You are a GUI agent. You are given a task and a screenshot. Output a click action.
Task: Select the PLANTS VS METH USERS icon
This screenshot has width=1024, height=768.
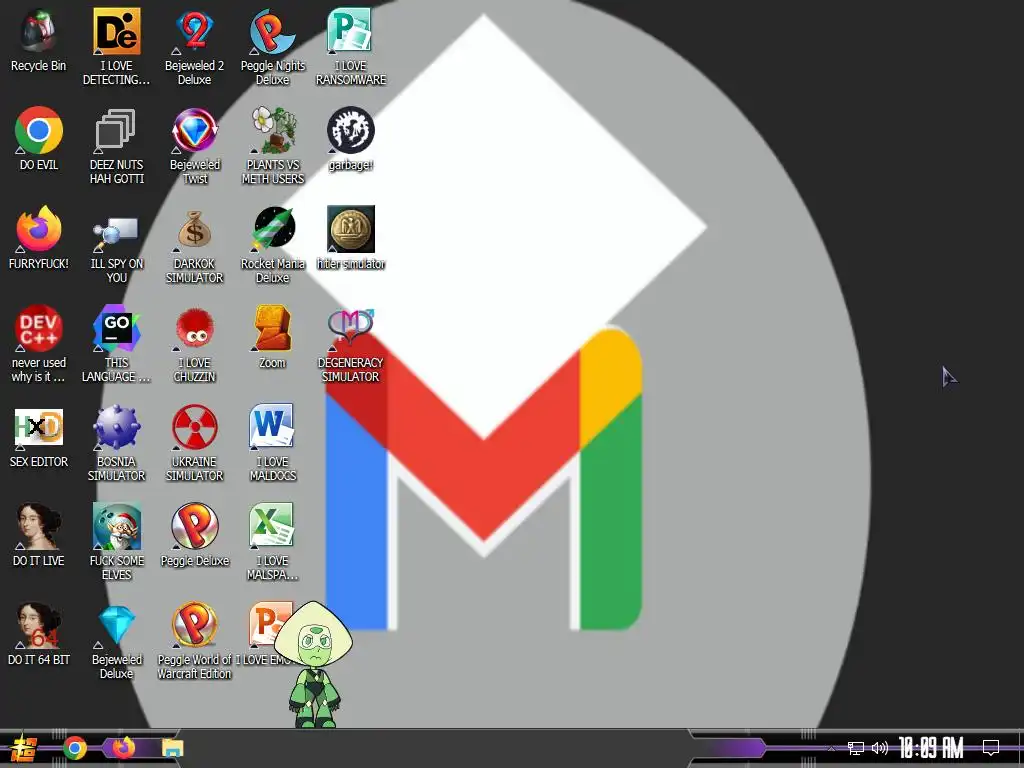272,130
